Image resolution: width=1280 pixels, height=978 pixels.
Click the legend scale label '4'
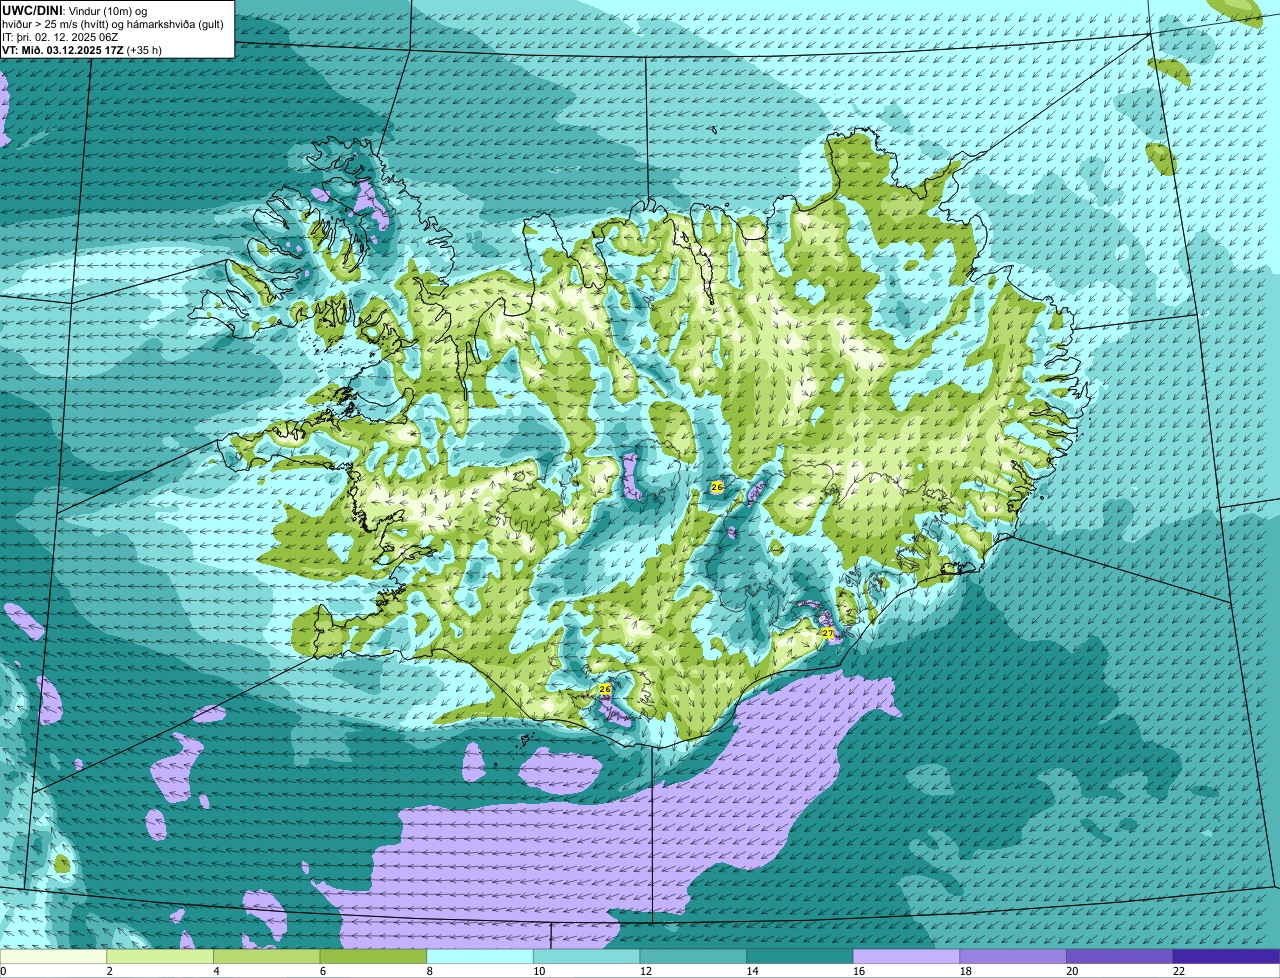point(216,971)
